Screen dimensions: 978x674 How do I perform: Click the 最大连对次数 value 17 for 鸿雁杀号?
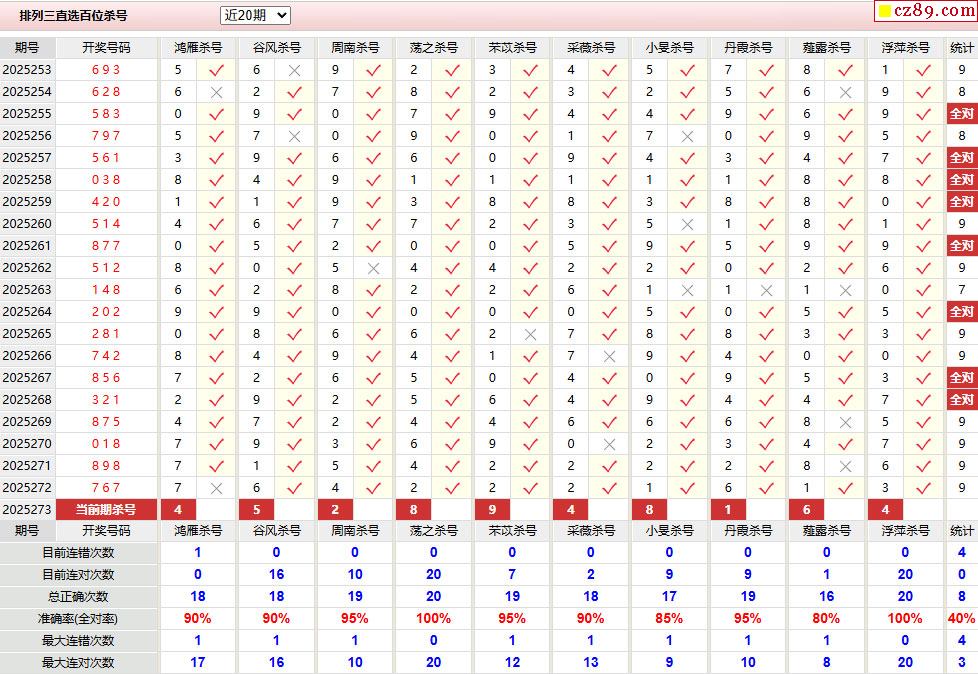198,662
